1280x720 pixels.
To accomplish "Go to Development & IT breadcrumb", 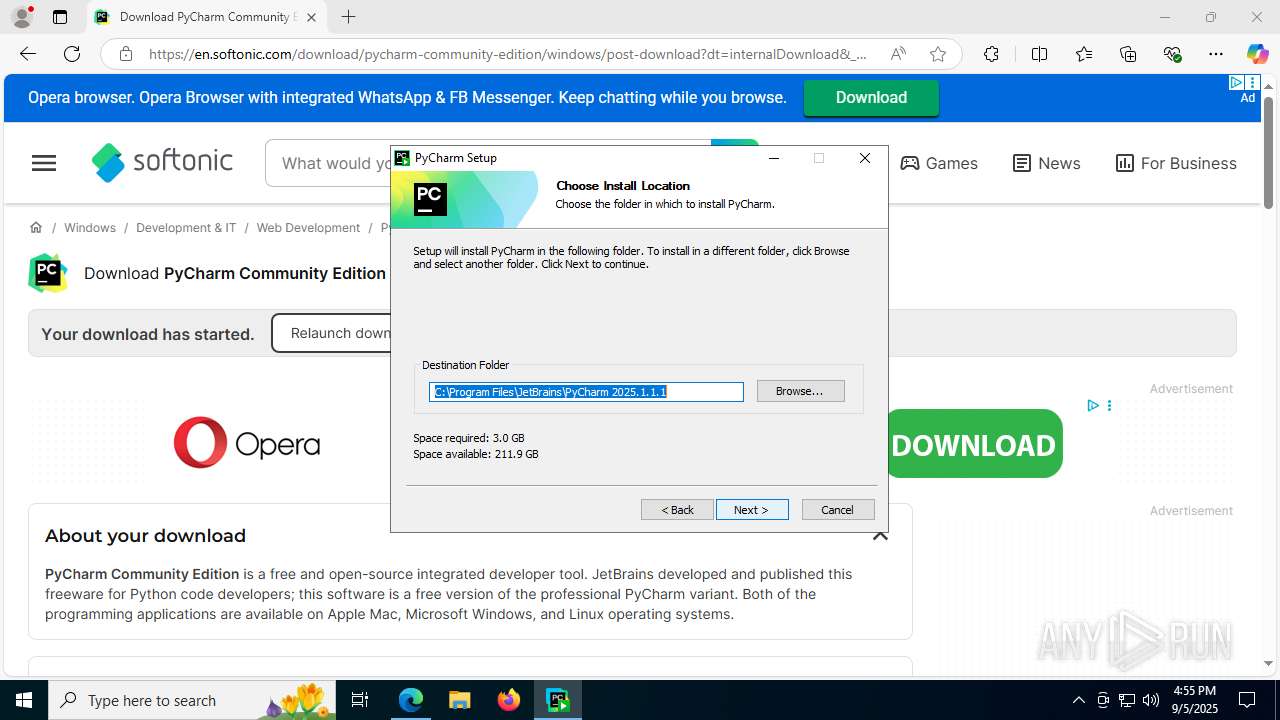I will 186,227.
